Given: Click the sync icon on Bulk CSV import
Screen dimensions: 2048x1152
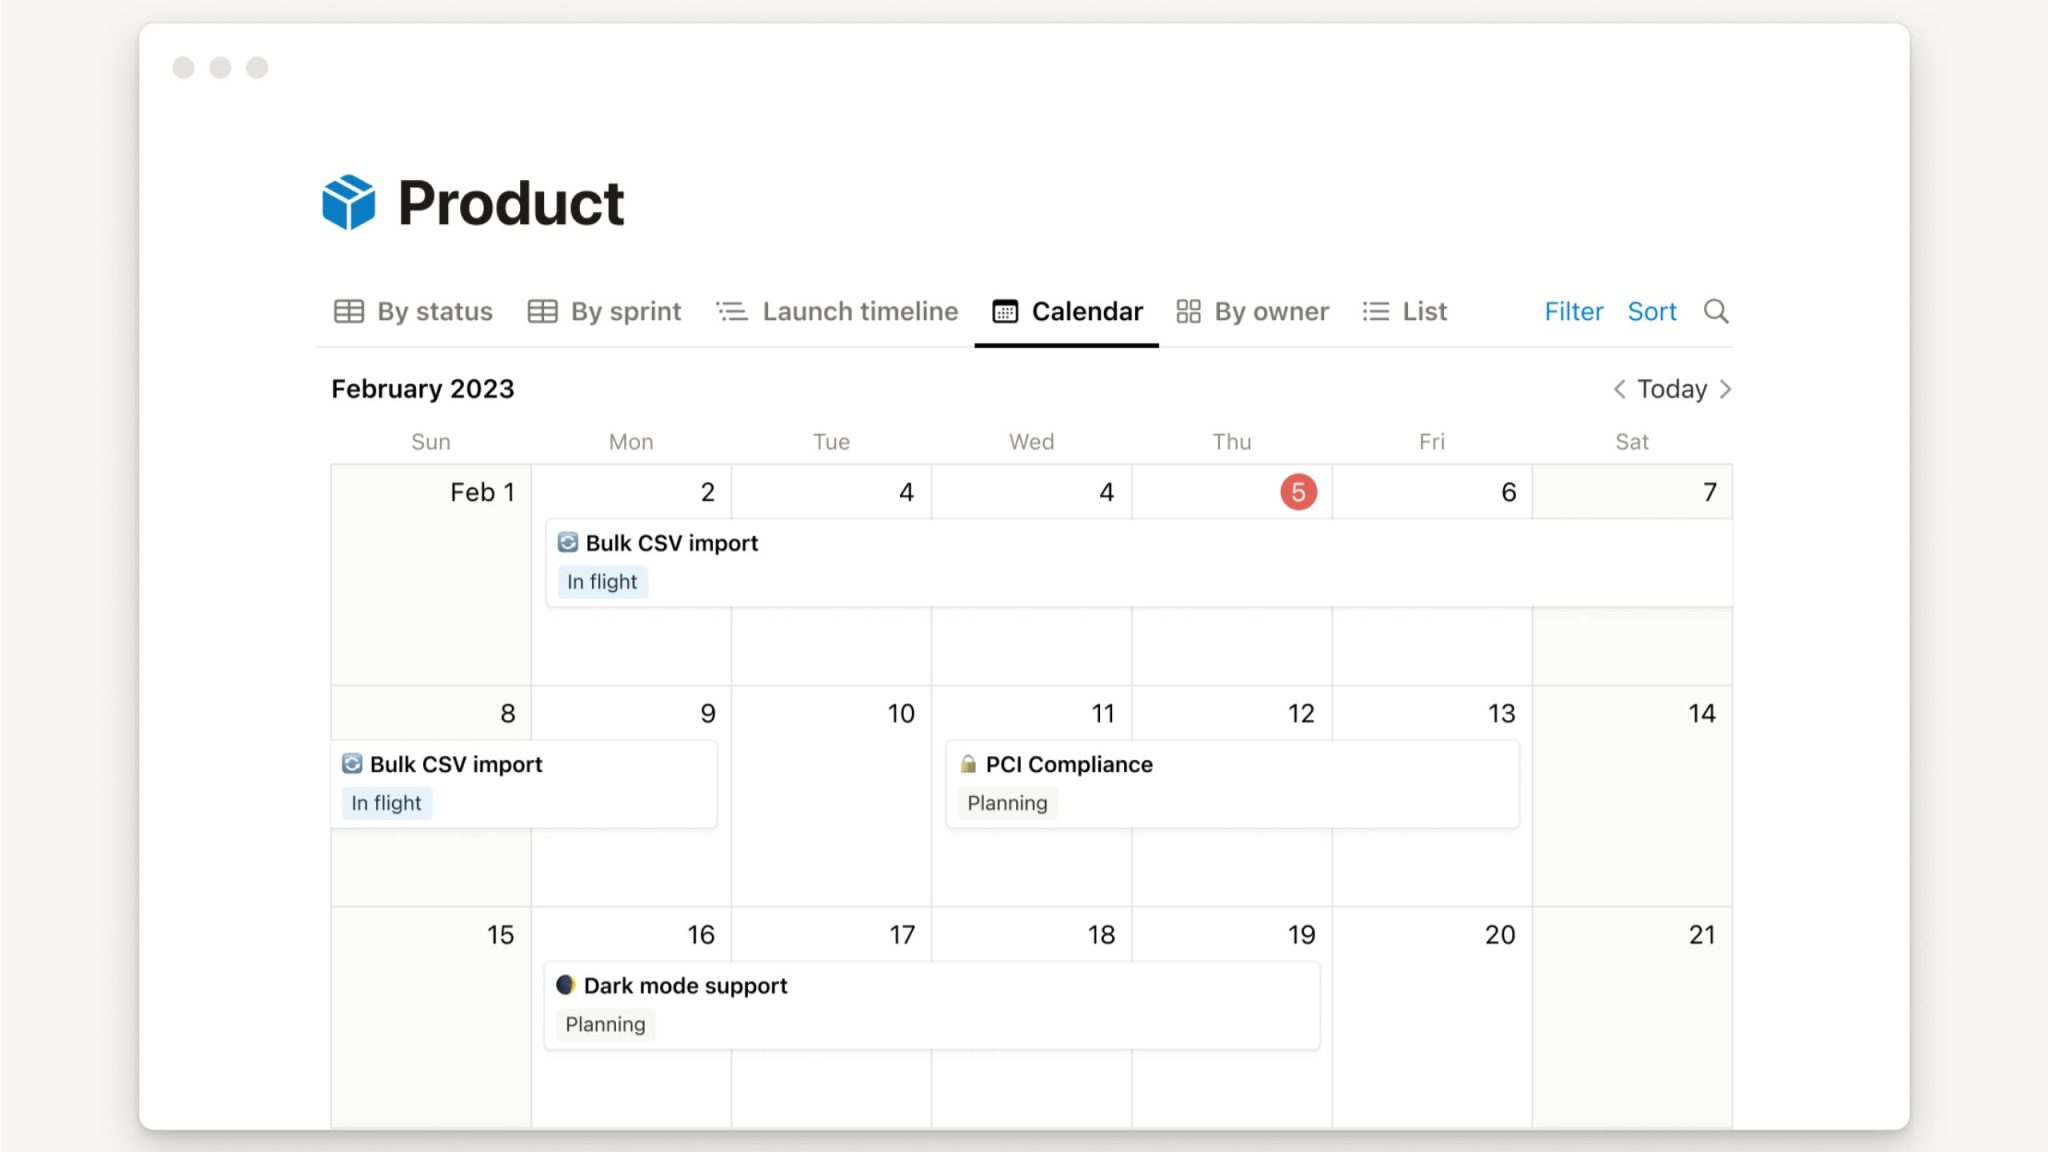Looking at the screenshot, I should pos(566,543).
